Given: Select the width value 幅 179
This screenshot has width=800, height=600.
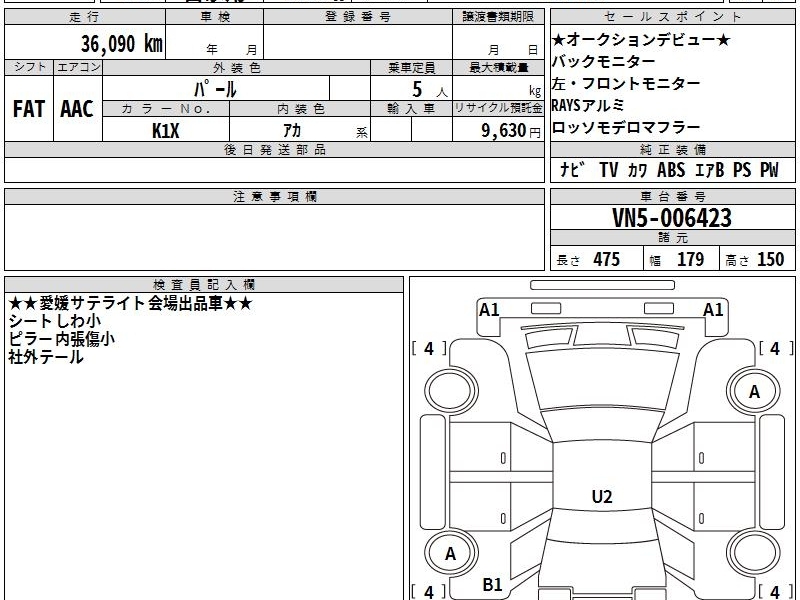Looking at the screenshot, I should click(x=677, y=259).
